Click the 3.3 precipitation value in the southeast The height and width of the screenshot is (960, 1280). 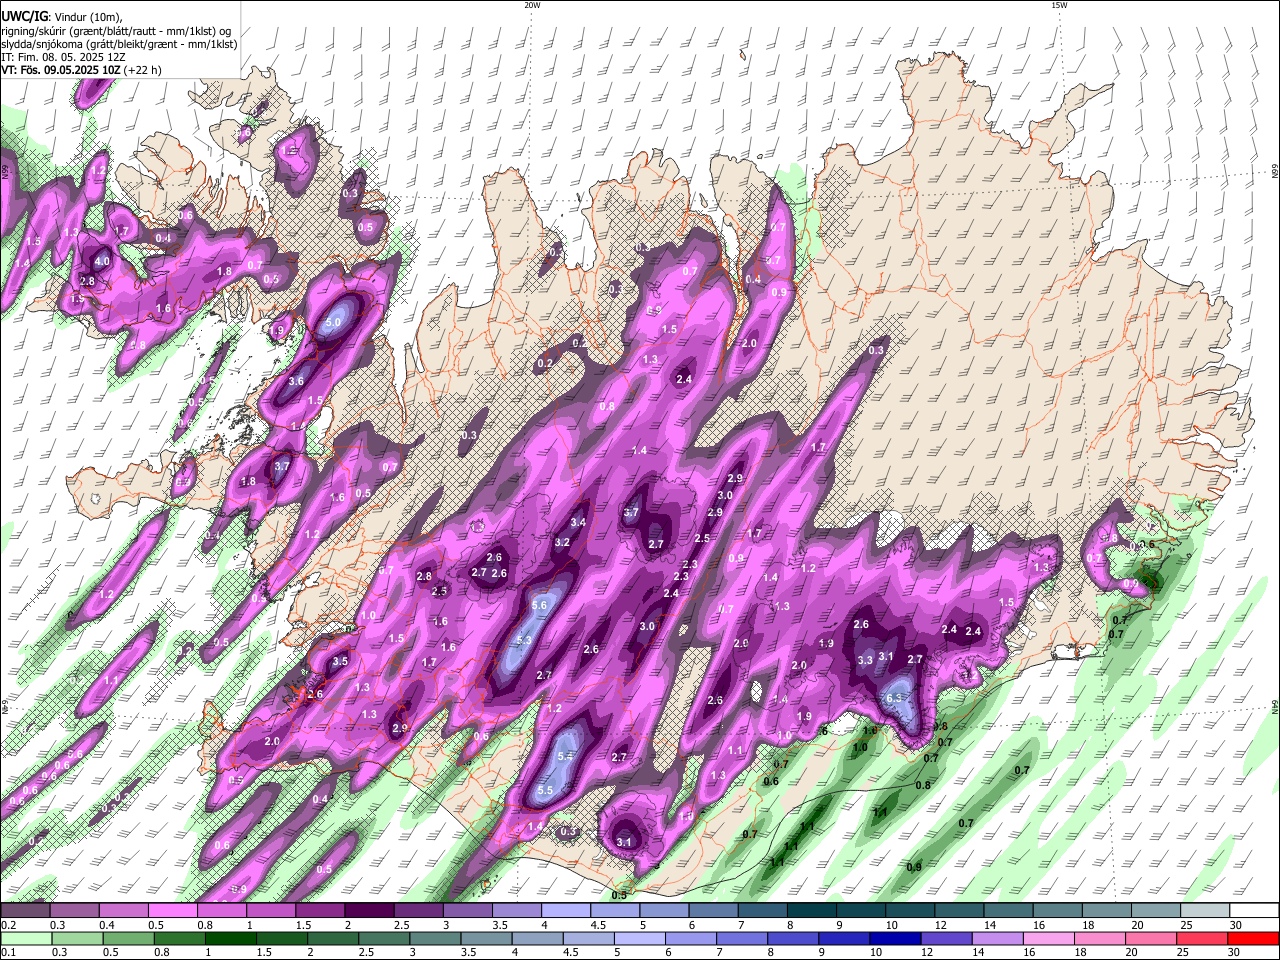(866, 659)
